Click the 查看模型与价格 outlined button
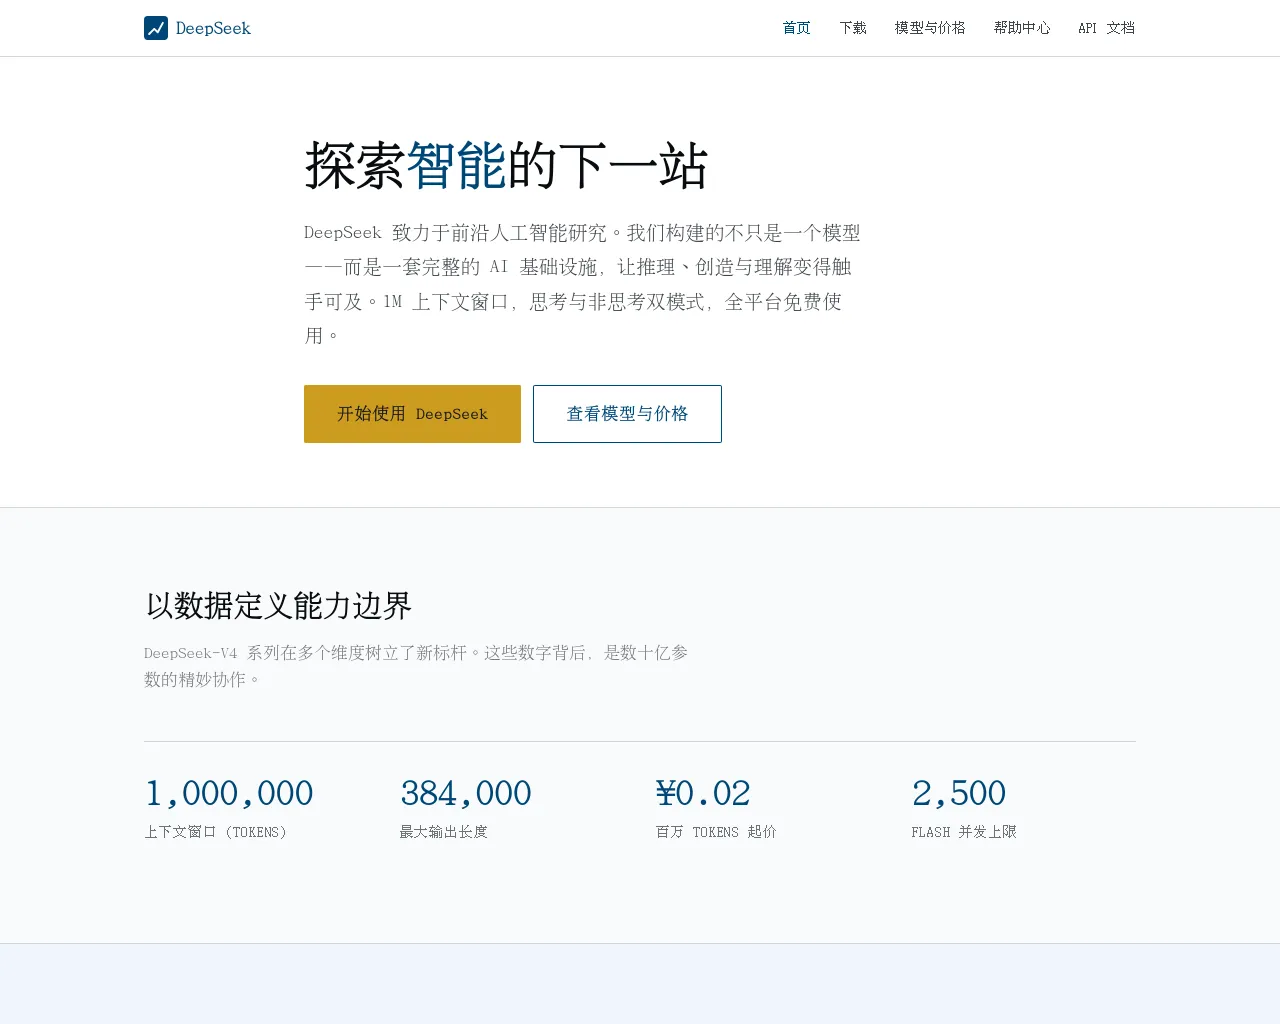Screen dimensions: 1280x1024 627,414
